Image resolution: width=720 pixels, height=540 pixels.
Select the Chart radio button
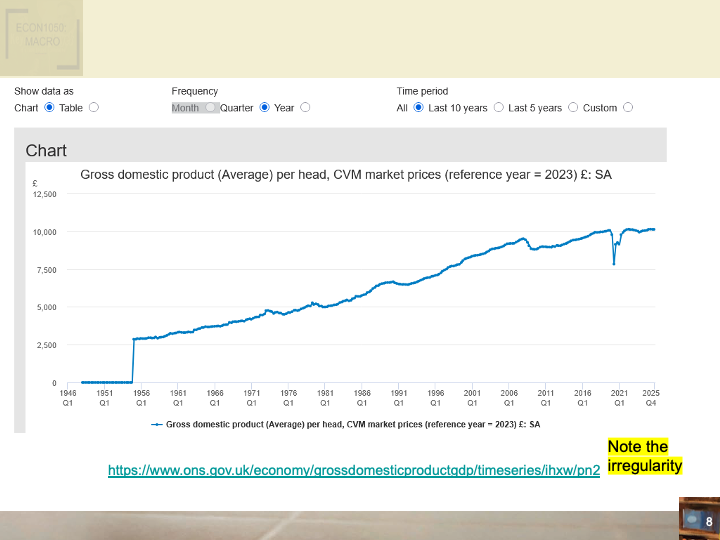(x=49, y=108)
